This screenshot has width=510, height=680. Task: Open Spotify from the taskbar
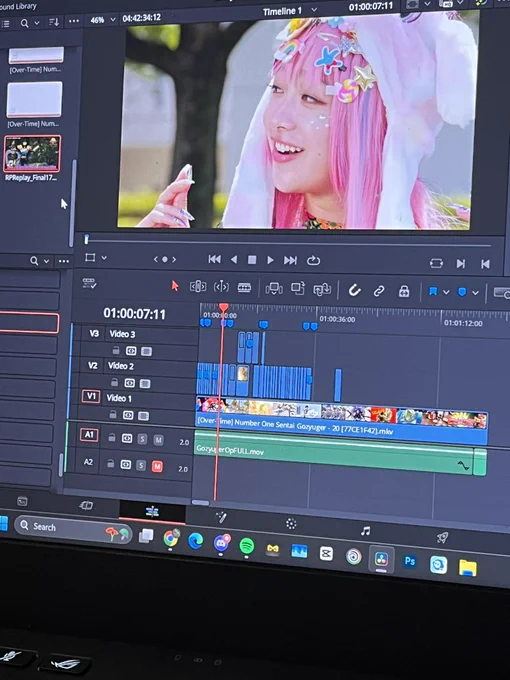[247, 545]
